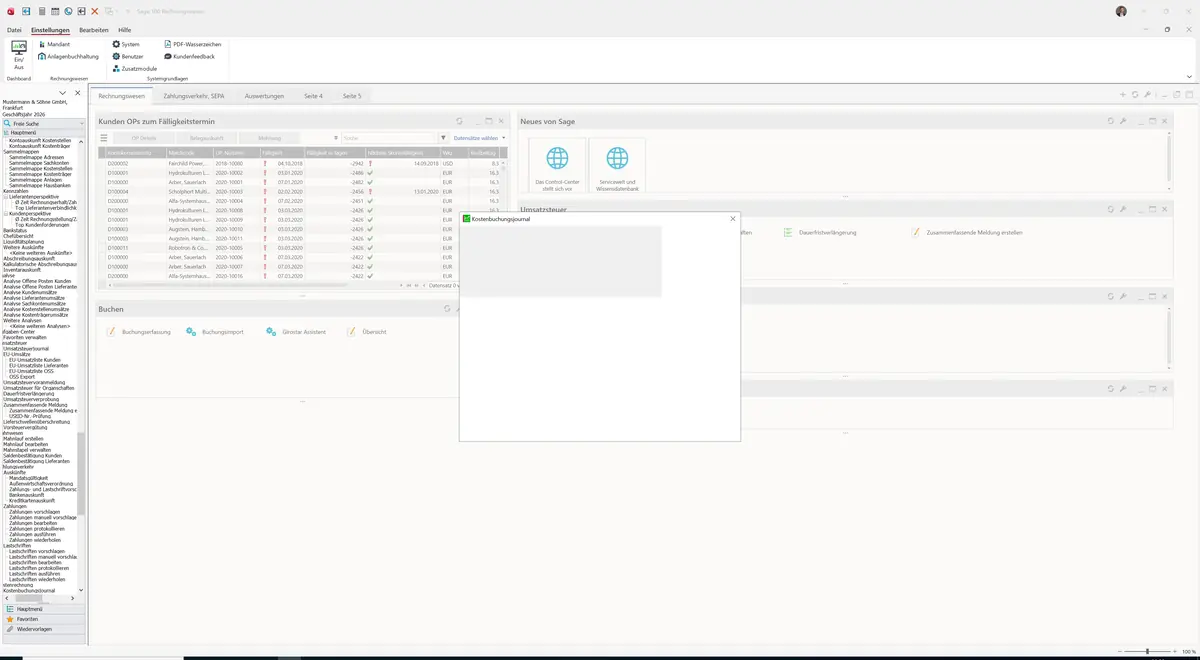
Task: Open the Bearbeiten menu
Action: coord(94,30)
